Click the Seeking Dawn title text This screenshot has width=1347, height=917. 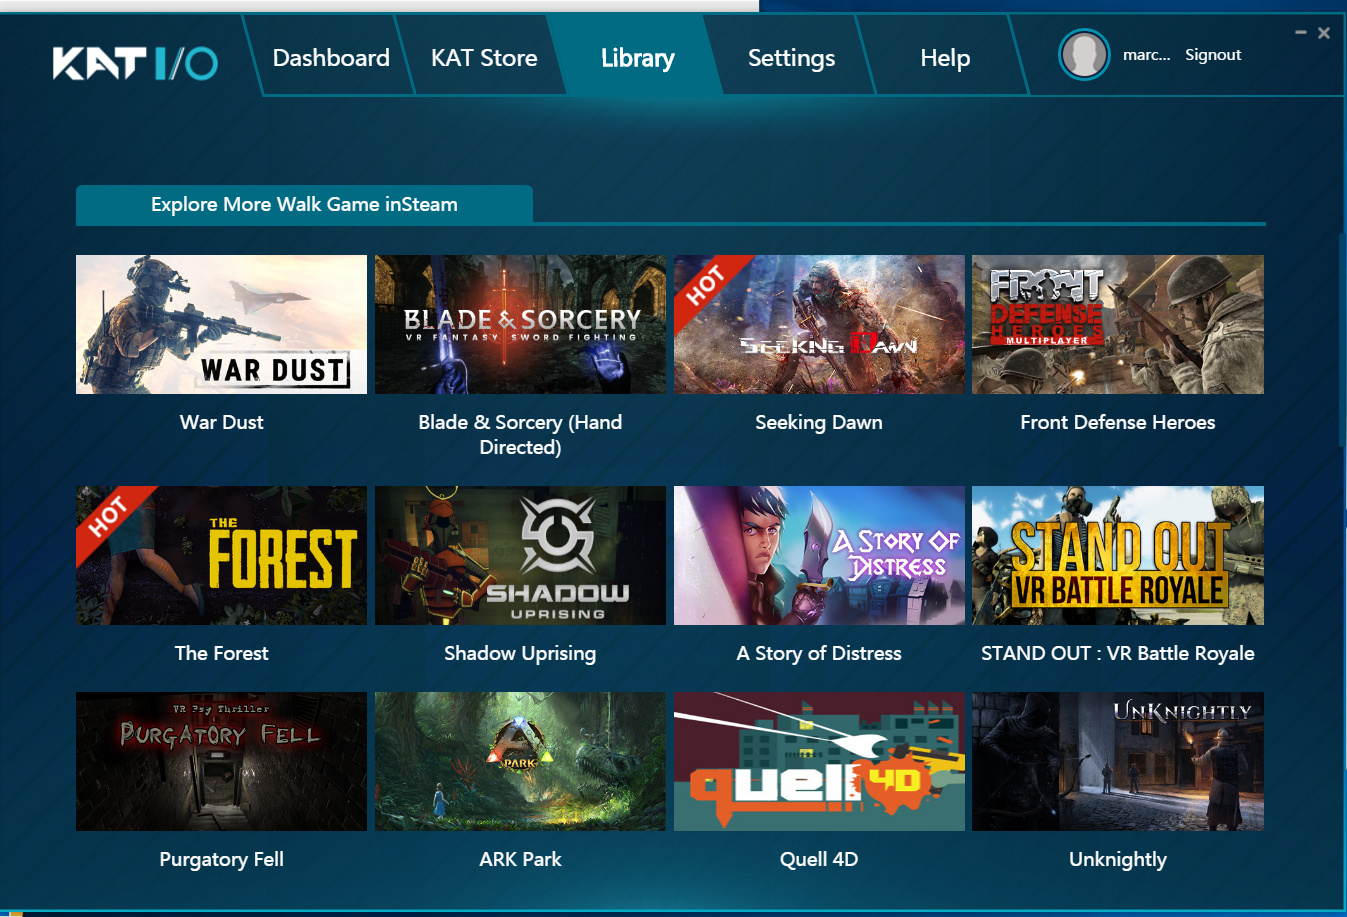[819, 422]
